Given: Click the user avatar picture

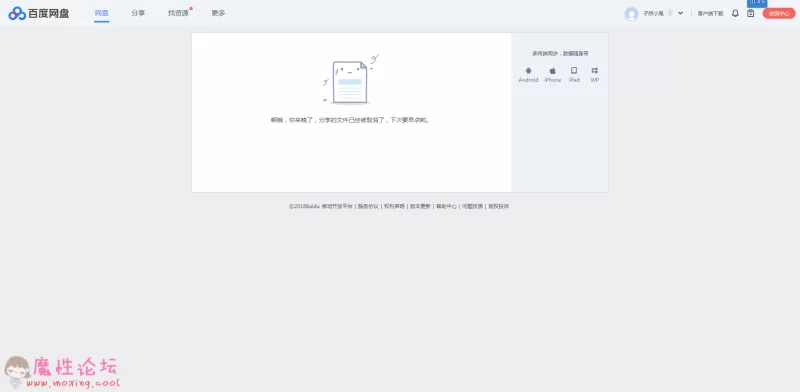Looking at the screenshot, I should click(632, 14).
